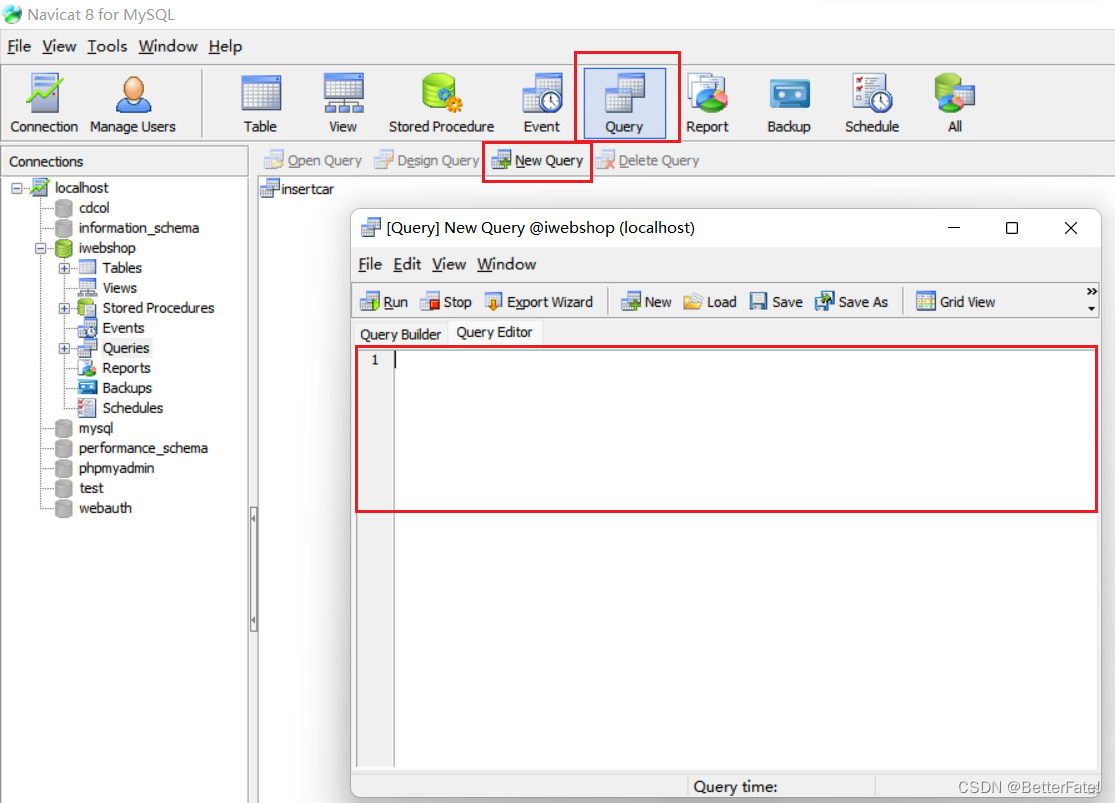The width and height of the screenshot is (1115, 803).
Task: Launch the Export Wizard
Action: point(539,302)
